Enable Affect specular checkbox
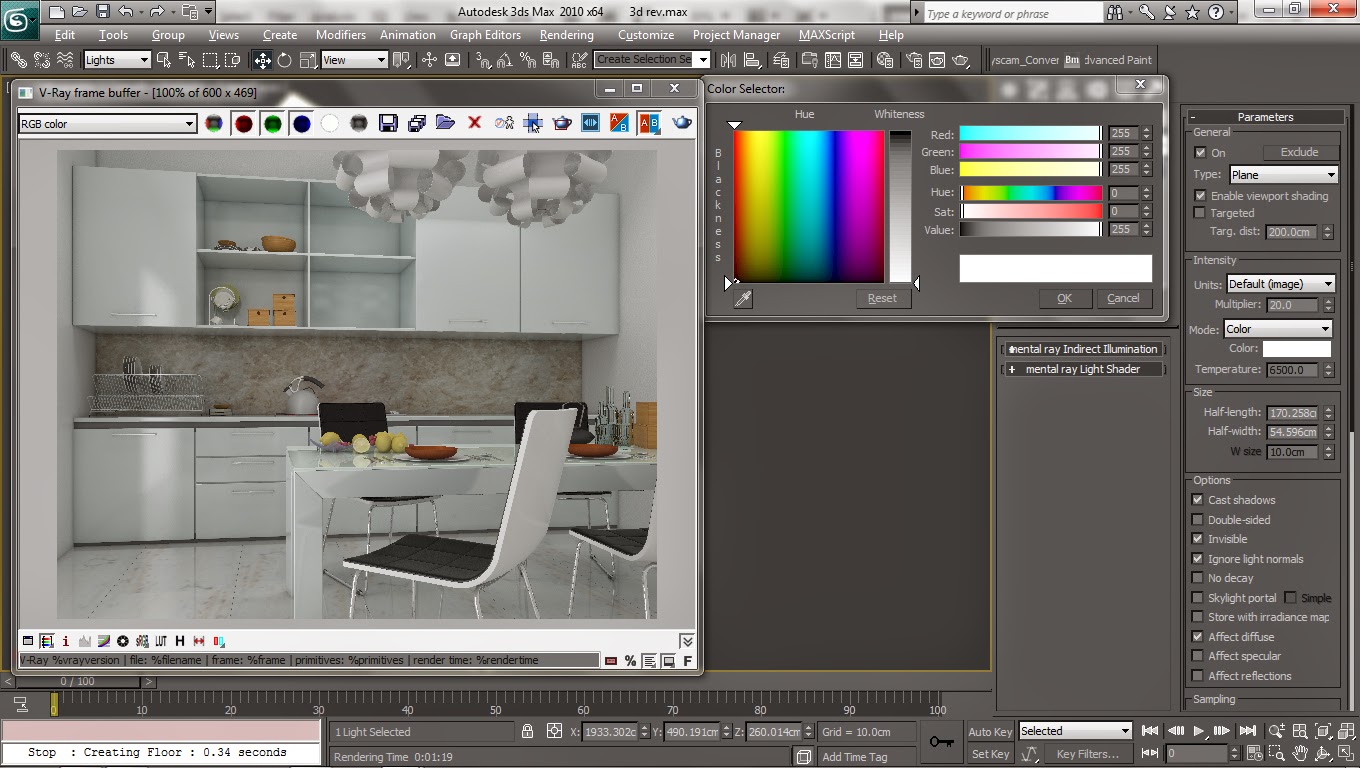 1198,656
